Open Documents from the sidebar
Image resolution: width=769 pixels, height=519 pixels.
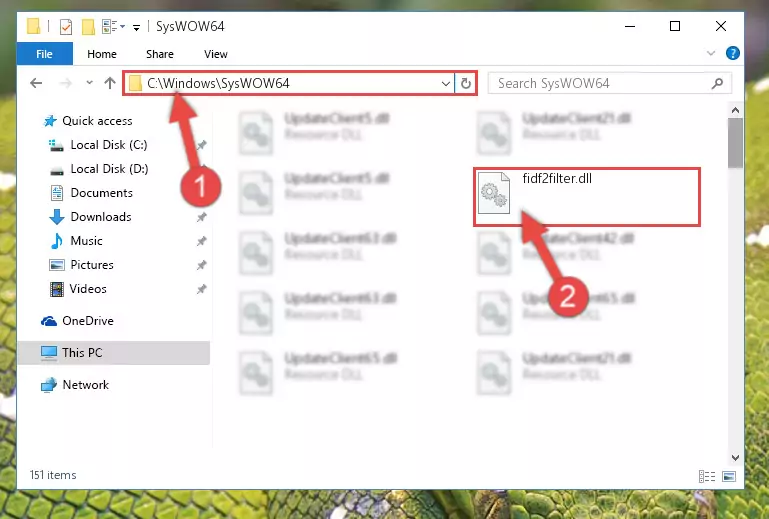102,193
